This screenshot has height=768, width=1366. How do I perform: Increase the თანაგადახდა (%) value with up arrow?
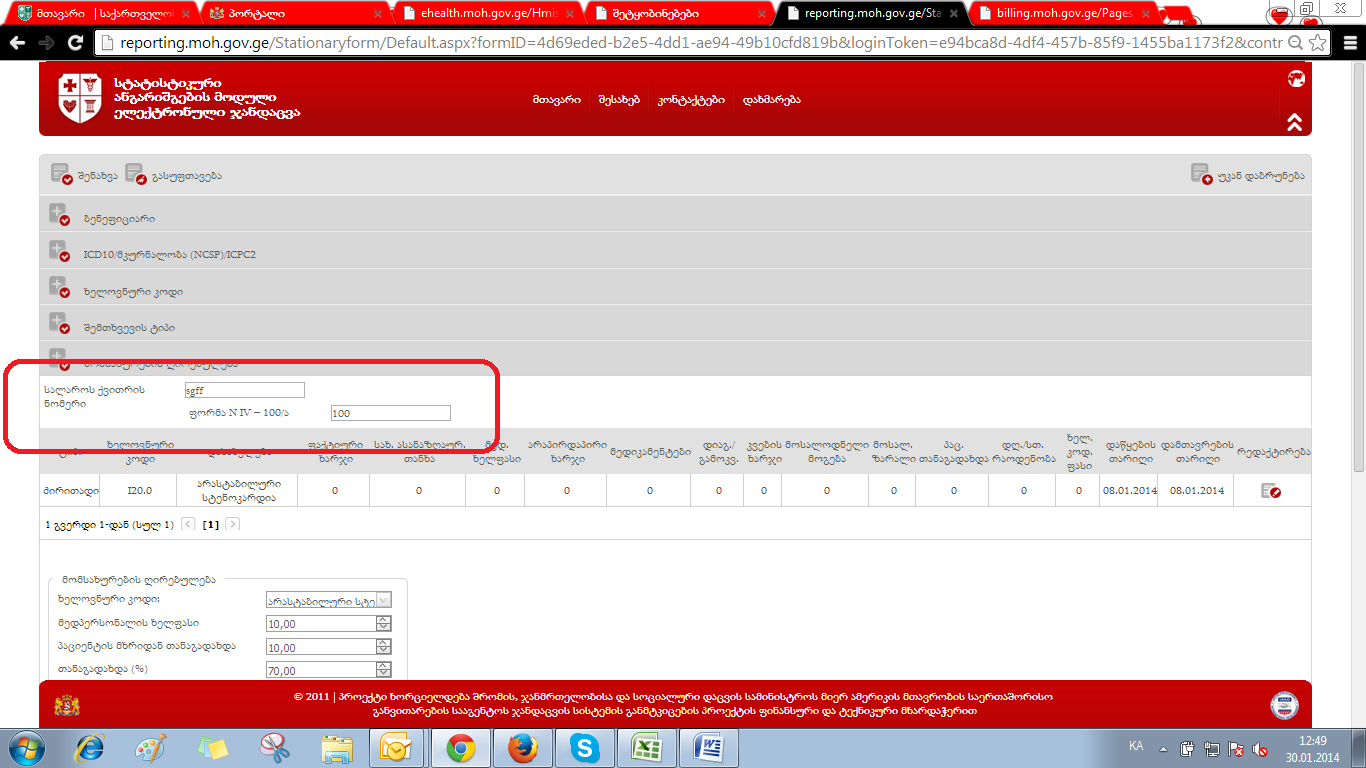pyautogui.click(x=383, y=666)
